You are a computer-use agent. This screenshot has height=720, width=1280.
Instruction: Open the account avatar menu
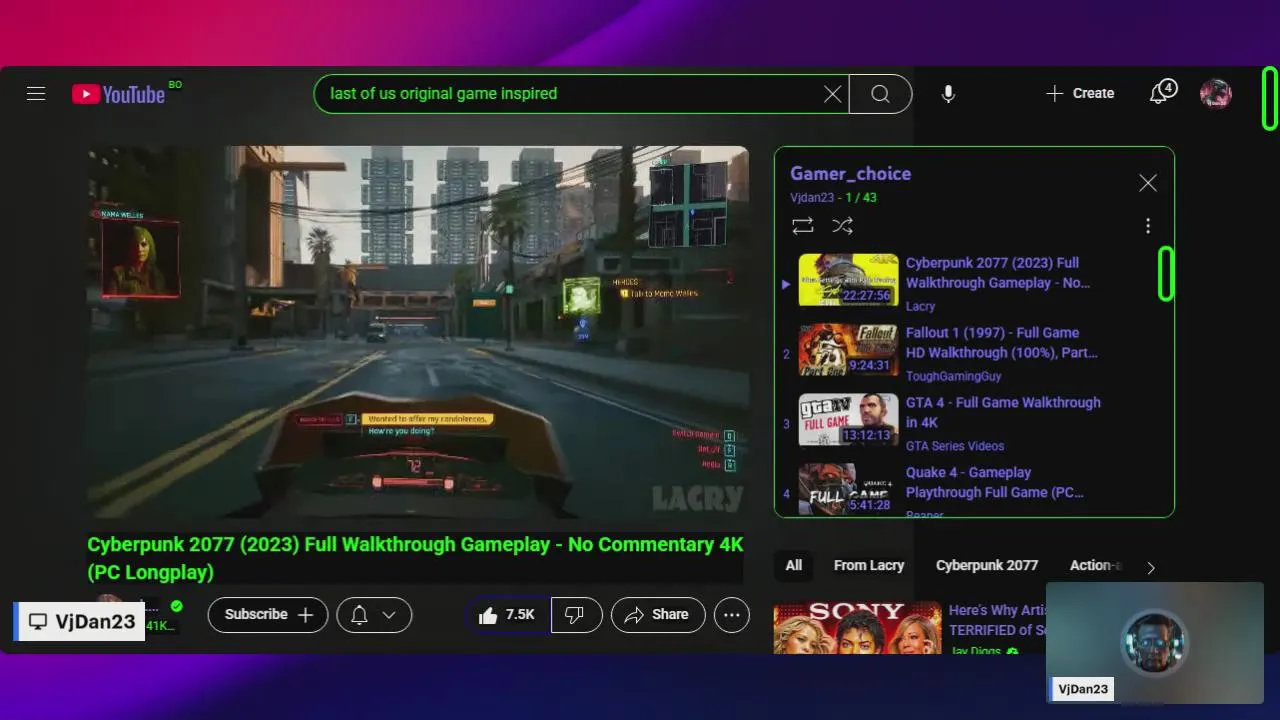(1216, 93)
